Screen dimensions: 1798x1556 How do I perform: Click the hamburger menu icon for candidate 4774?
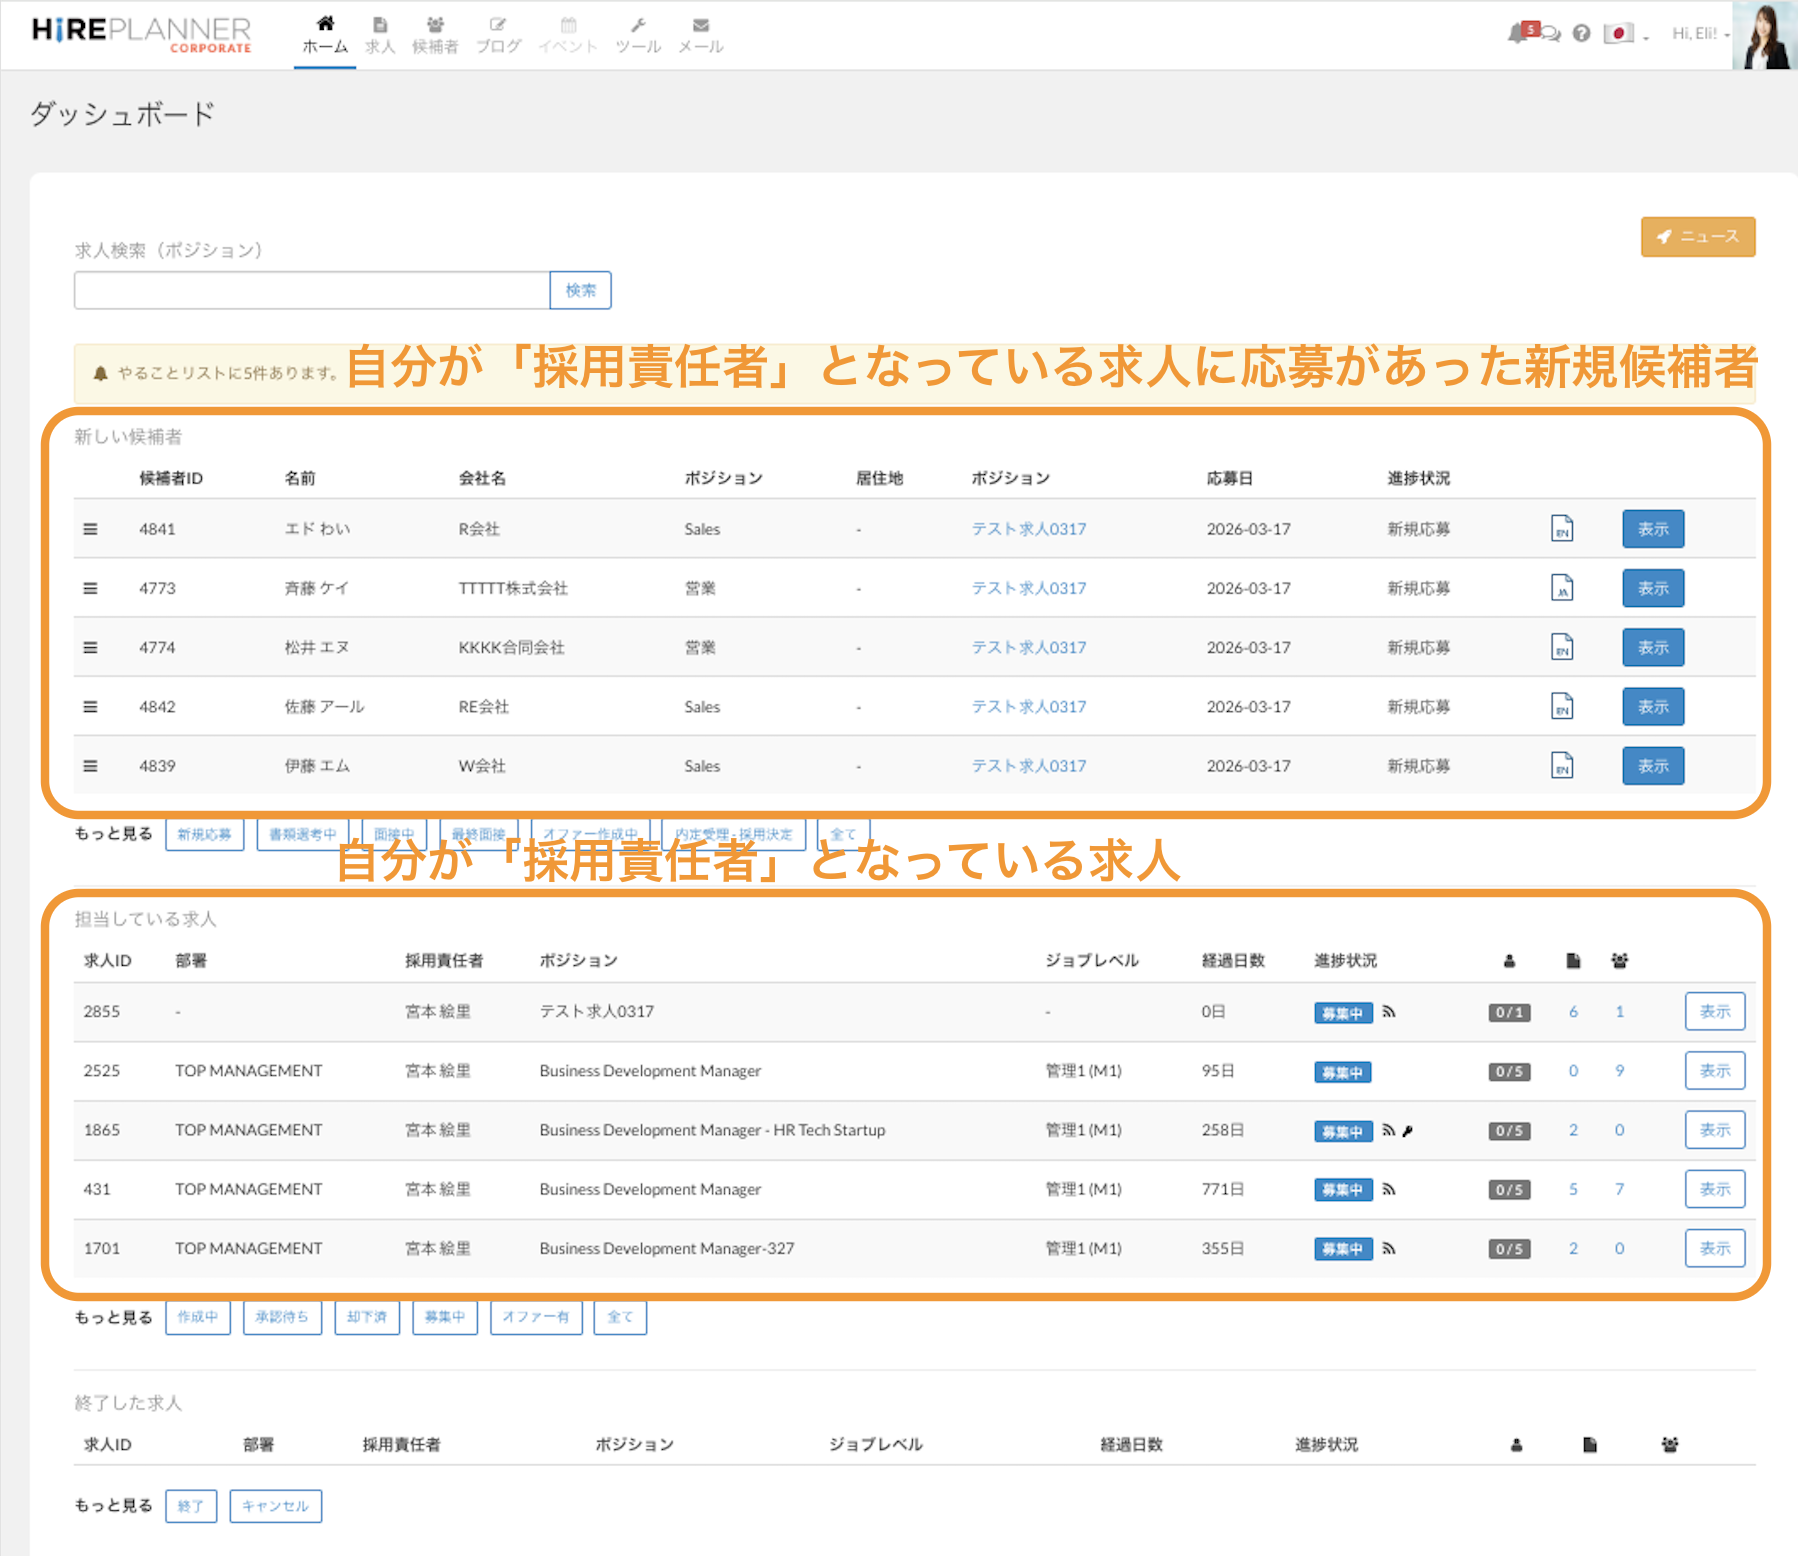tap(90, 648)
